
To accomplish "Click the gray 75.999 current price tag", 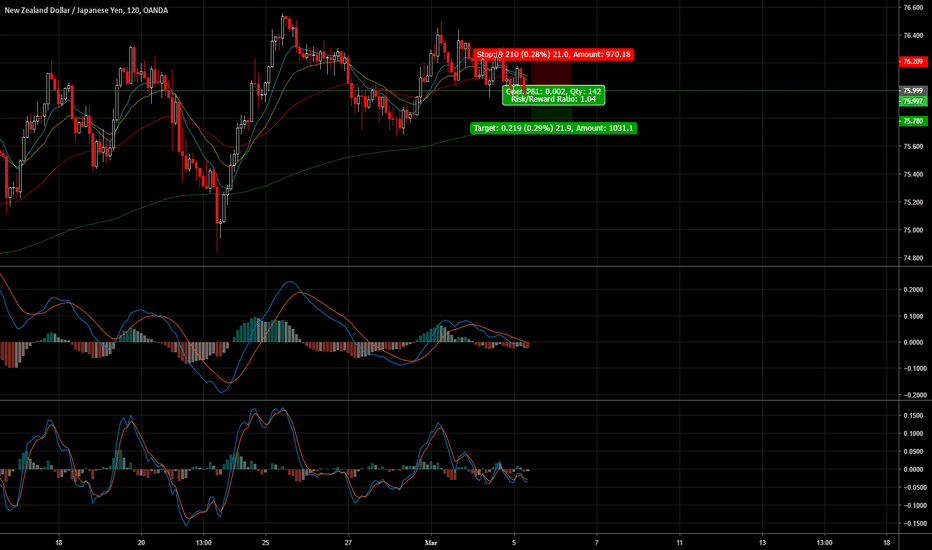I will click(x=913, y=91).
